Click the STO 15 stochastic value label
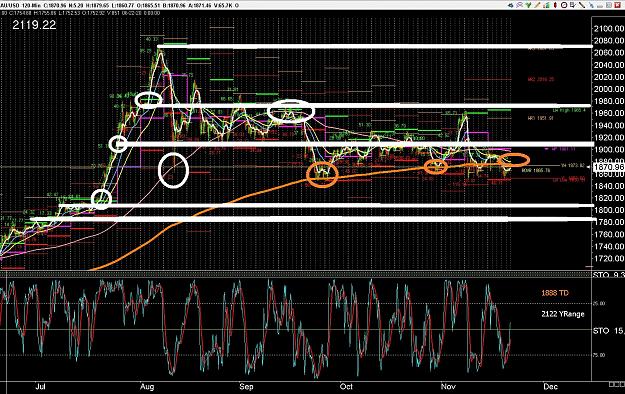This screenshot has width=625, height=394. tap(609, 331)
